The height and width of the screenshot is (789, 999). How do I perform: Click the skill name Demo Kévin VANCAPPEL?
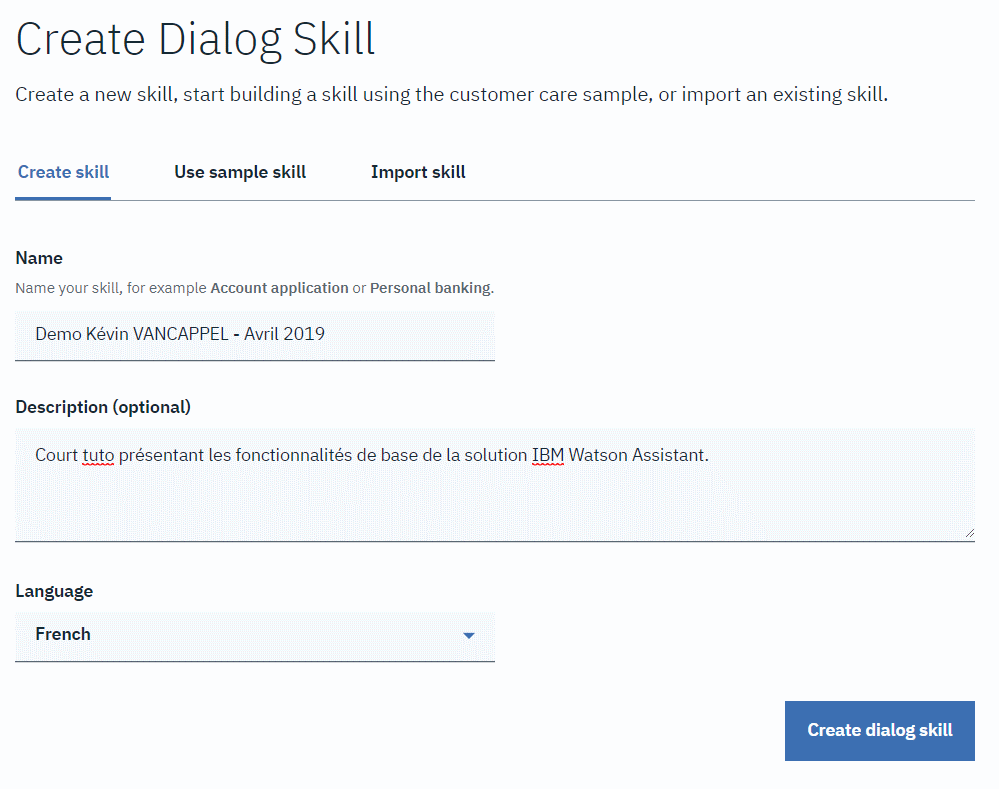point(179,334)
